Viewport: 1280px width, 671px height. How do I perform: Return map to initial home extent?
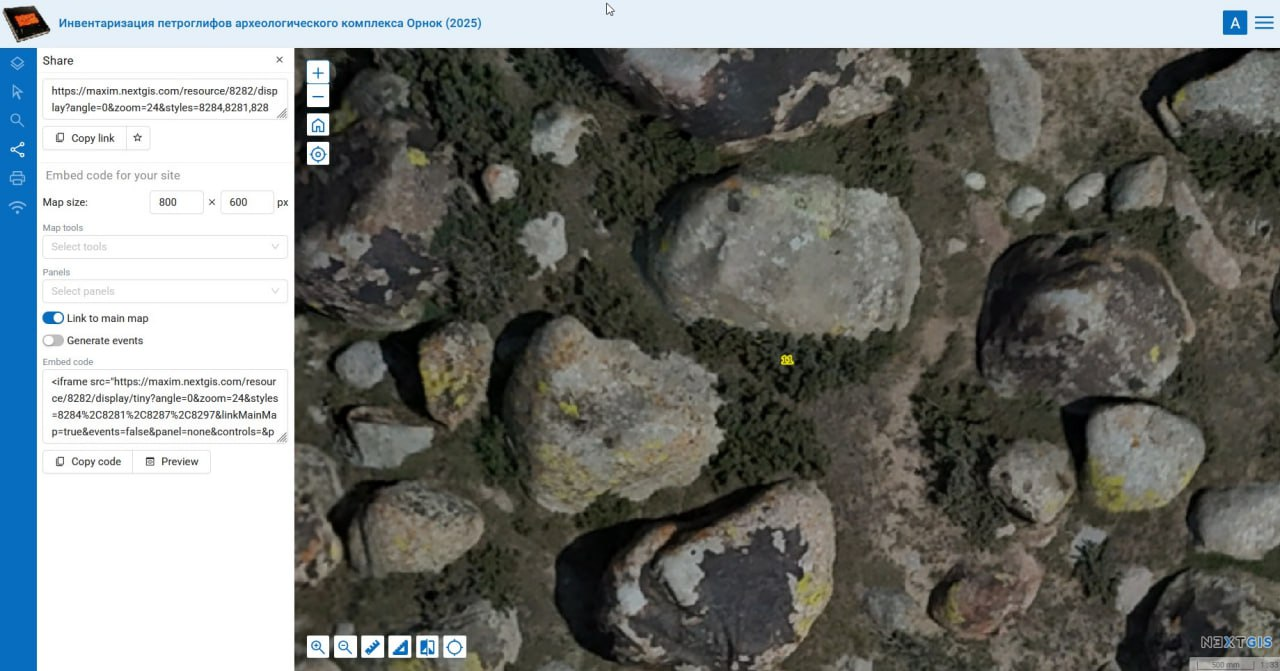pos(318,125)
